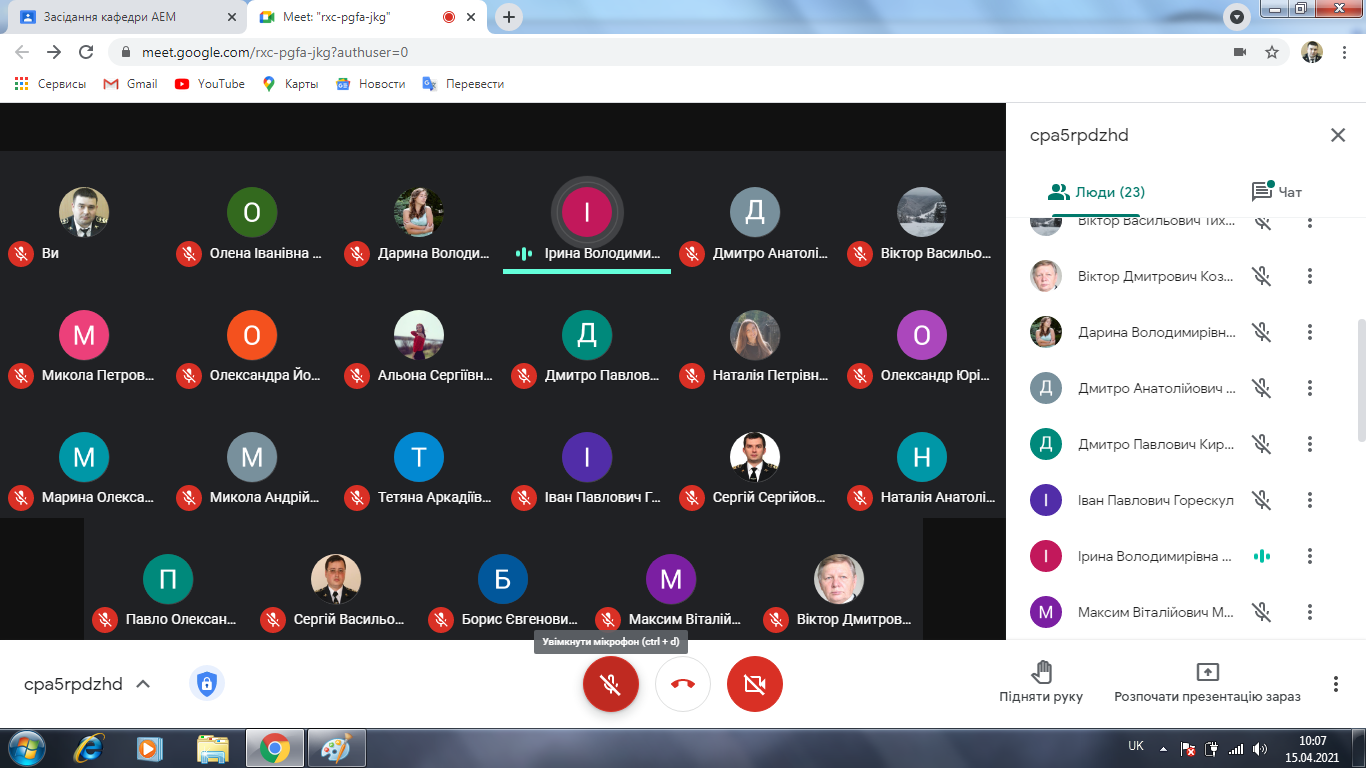Viewport: 1366px width, 784px height.
Task: Bookmark this page with the star icon
Action: tap(1272, 52)
